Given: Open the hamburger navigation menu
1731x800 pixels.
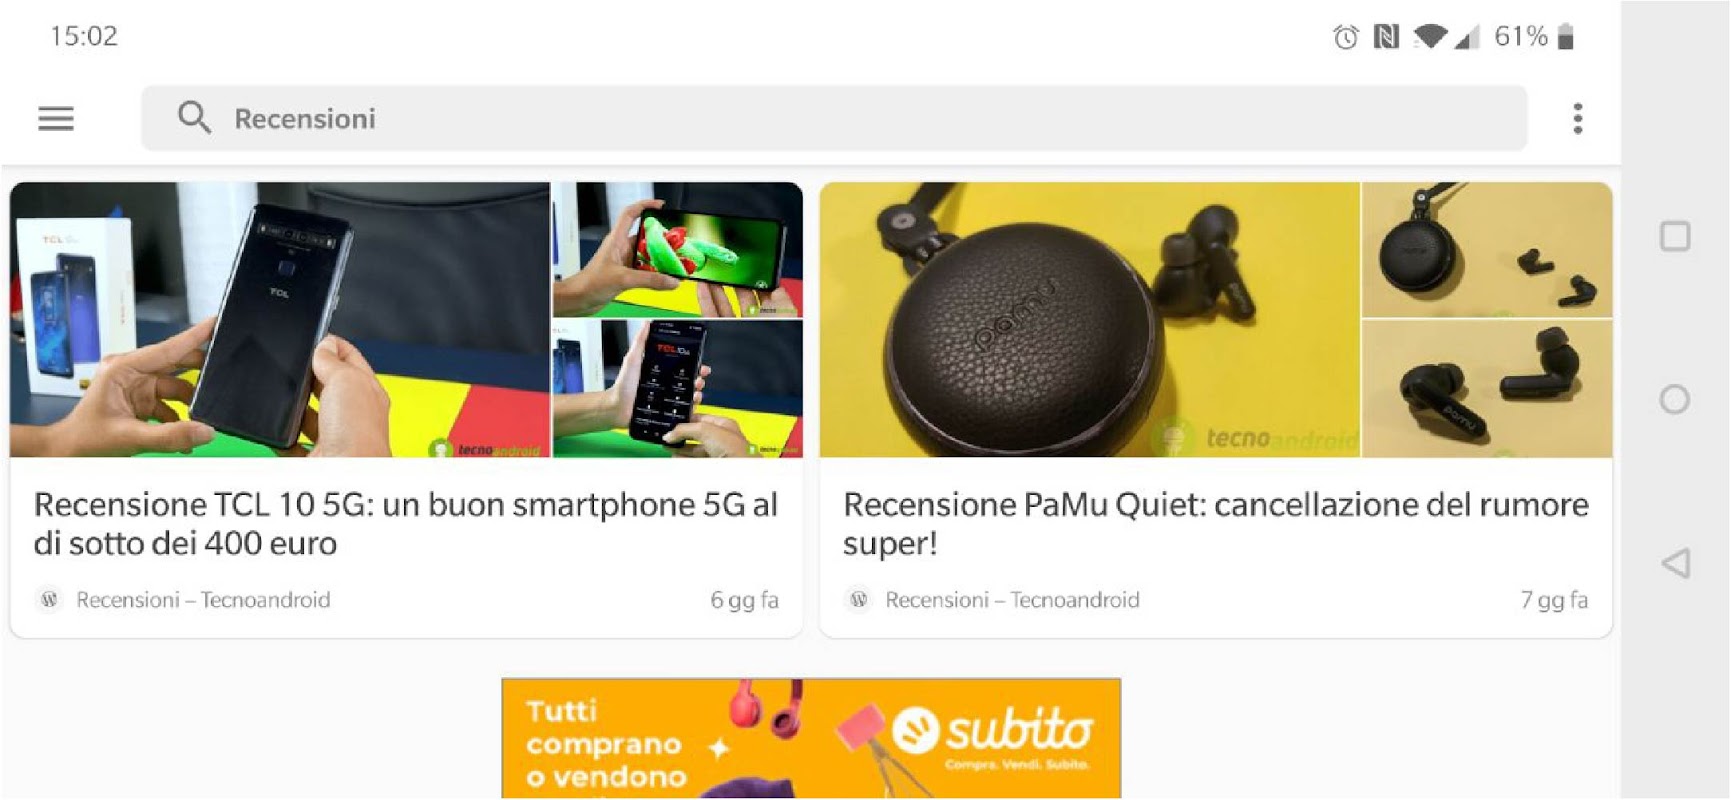Looking at the screenshot, I should coord(56,119).
